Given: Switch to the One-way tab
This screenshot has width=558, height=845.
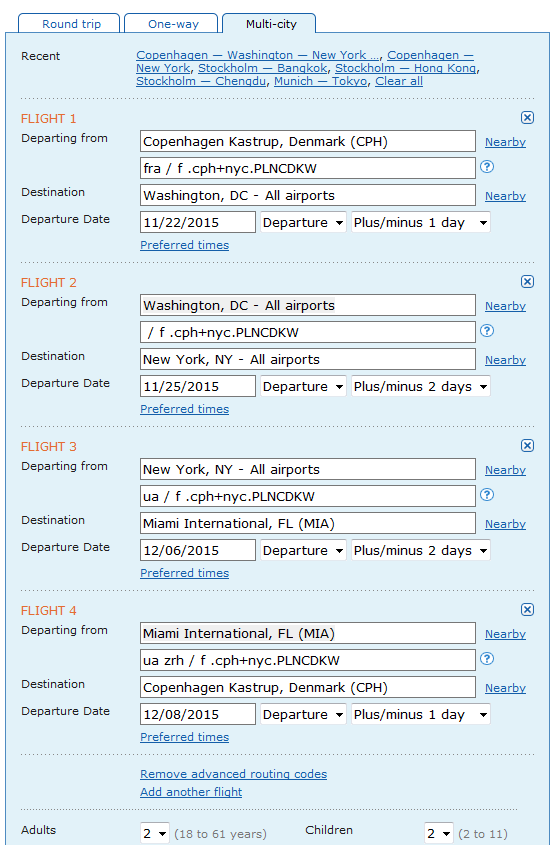Looking at the screenshot, I should coord(173,24).
